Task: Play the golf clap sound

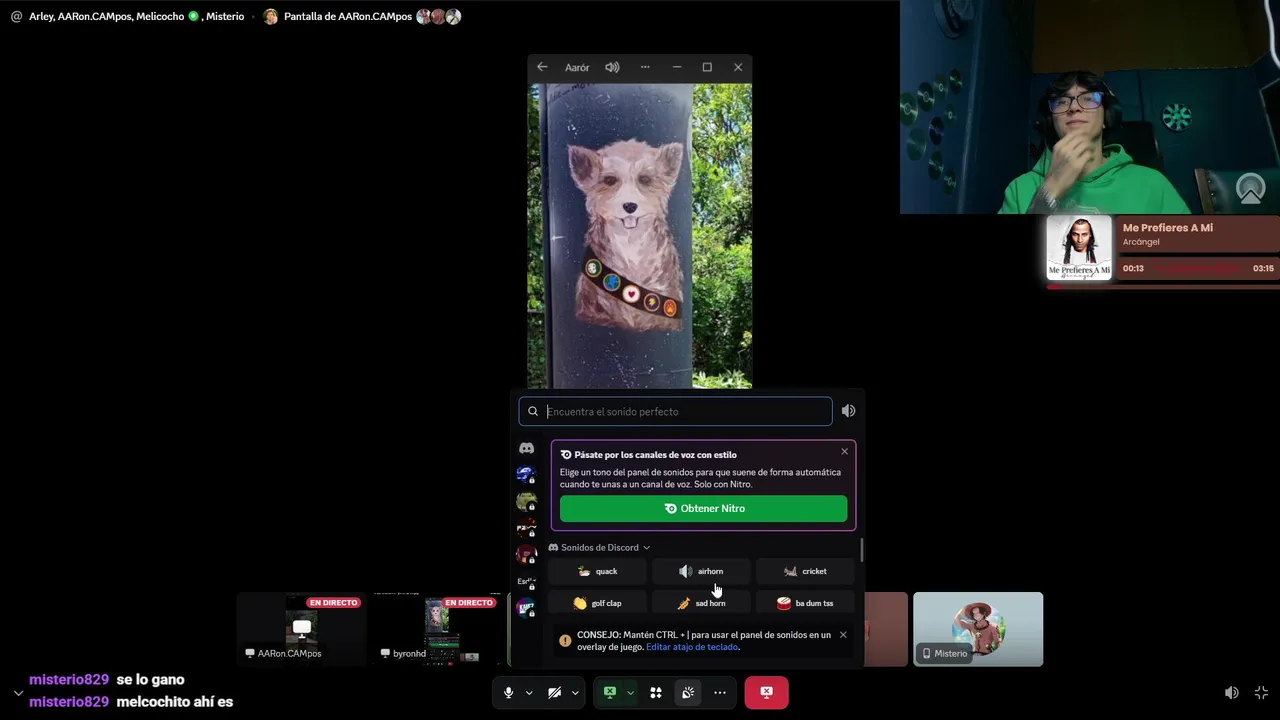Action: point(598,603)
